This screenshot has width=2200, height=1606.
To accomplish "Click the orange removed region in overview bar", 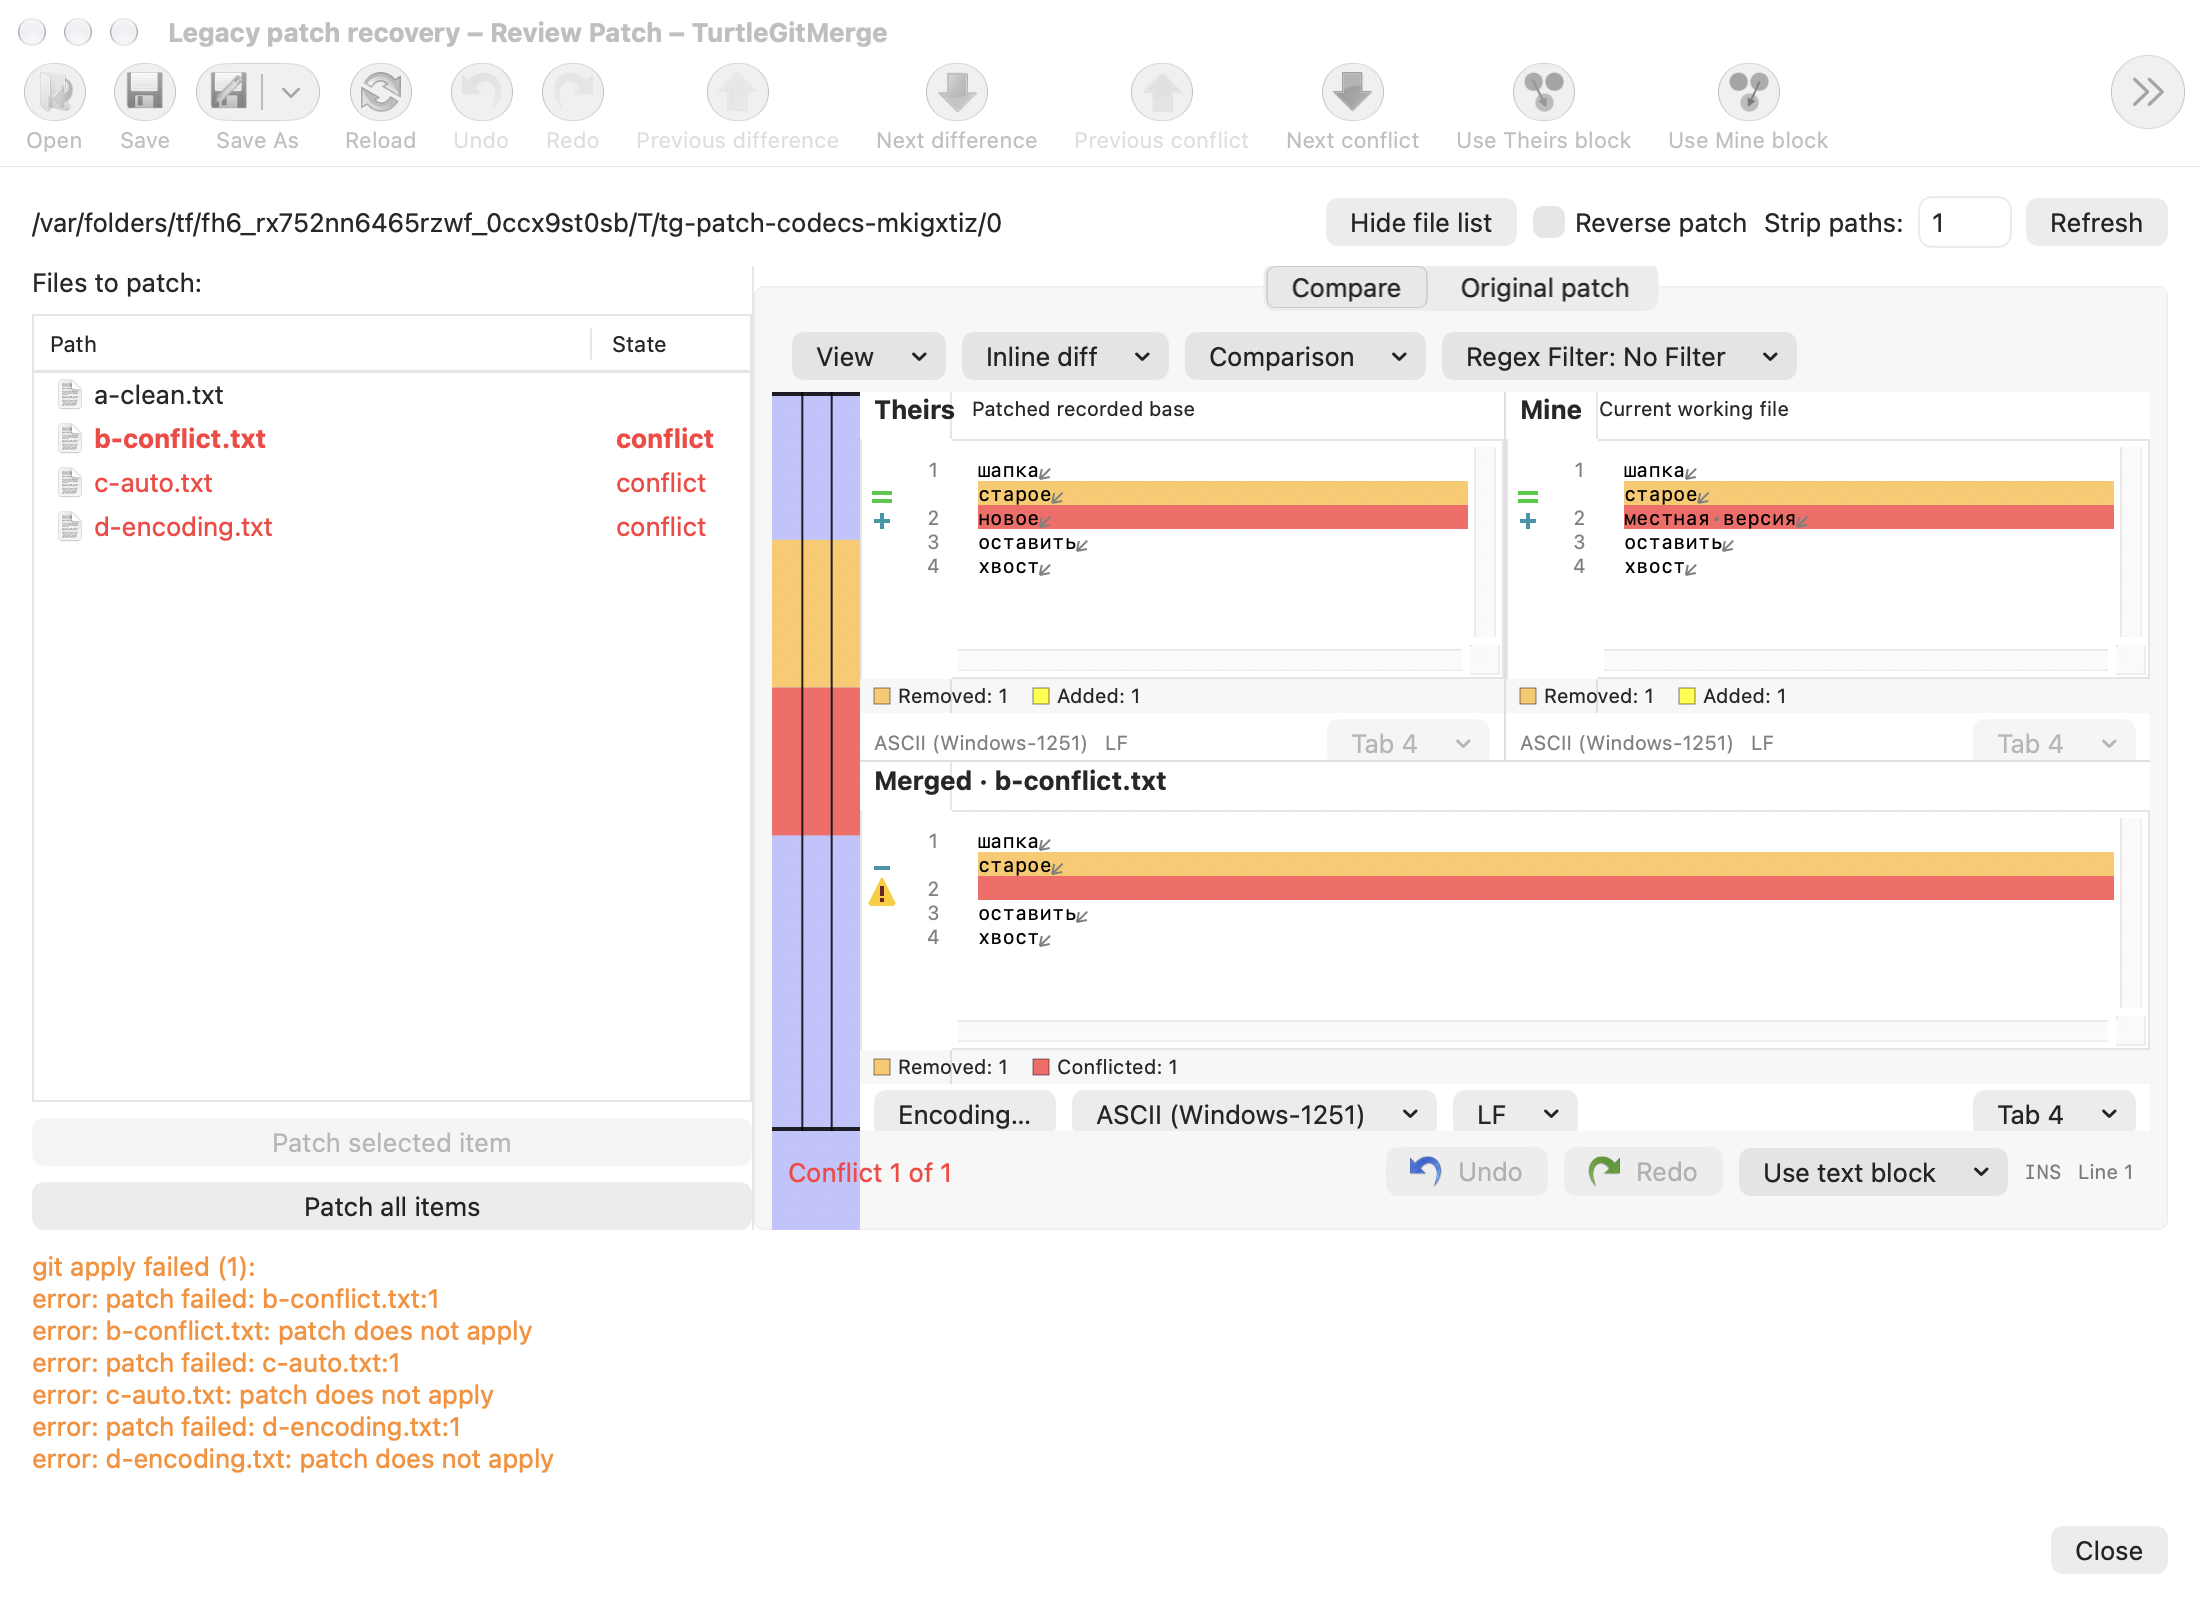I will coord(816,613).
